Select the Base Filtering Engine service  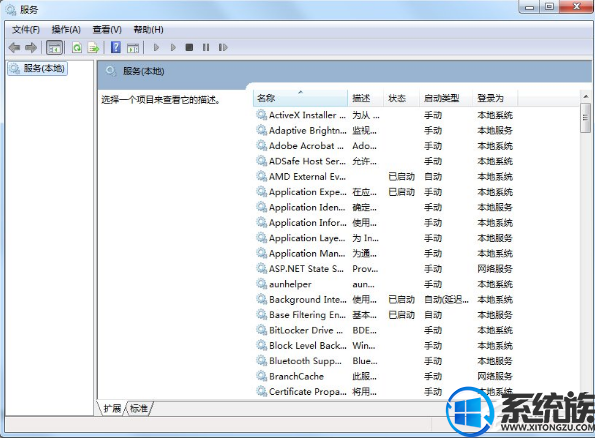[x=385, y=315]
